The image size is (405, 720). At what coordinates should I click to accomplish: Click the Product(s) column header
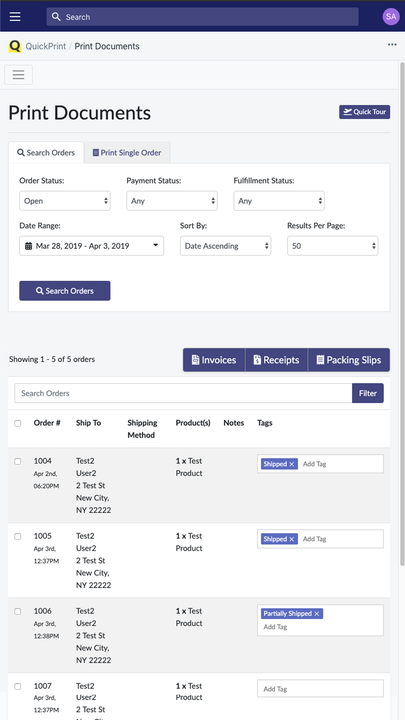click(x=193, y=423)
